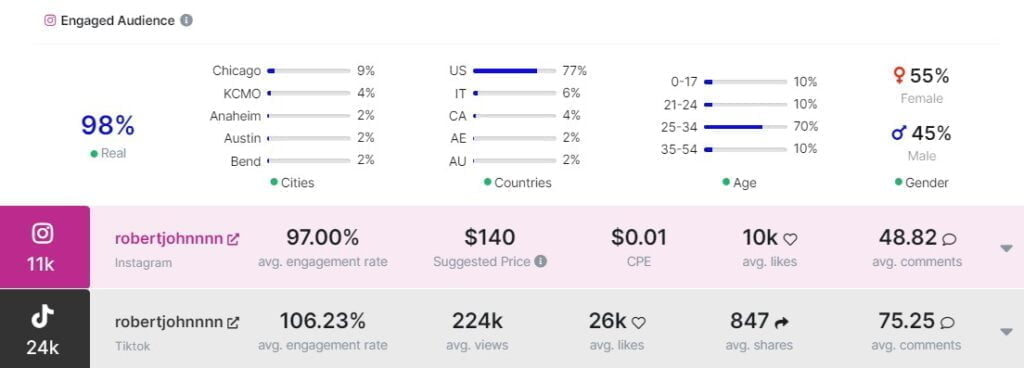This screenshot has height=368, width=1024.
Task: Expand the TikTok row details arrow
Action: [1006, 331]
